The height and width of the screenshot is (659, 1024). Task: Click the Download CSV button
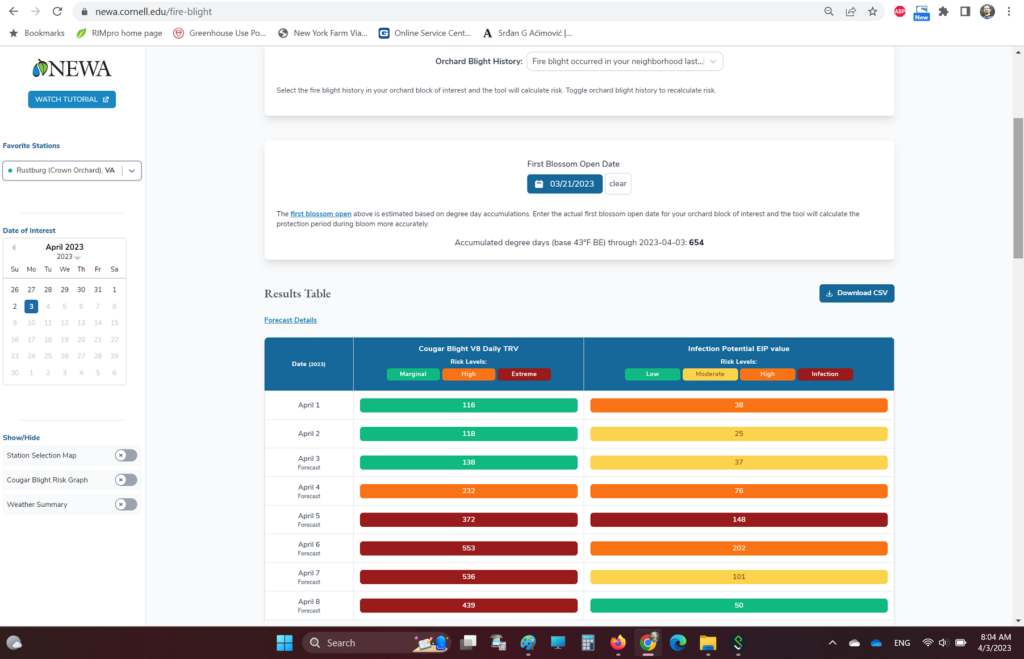pyautogui.click(x=856, y=293)
